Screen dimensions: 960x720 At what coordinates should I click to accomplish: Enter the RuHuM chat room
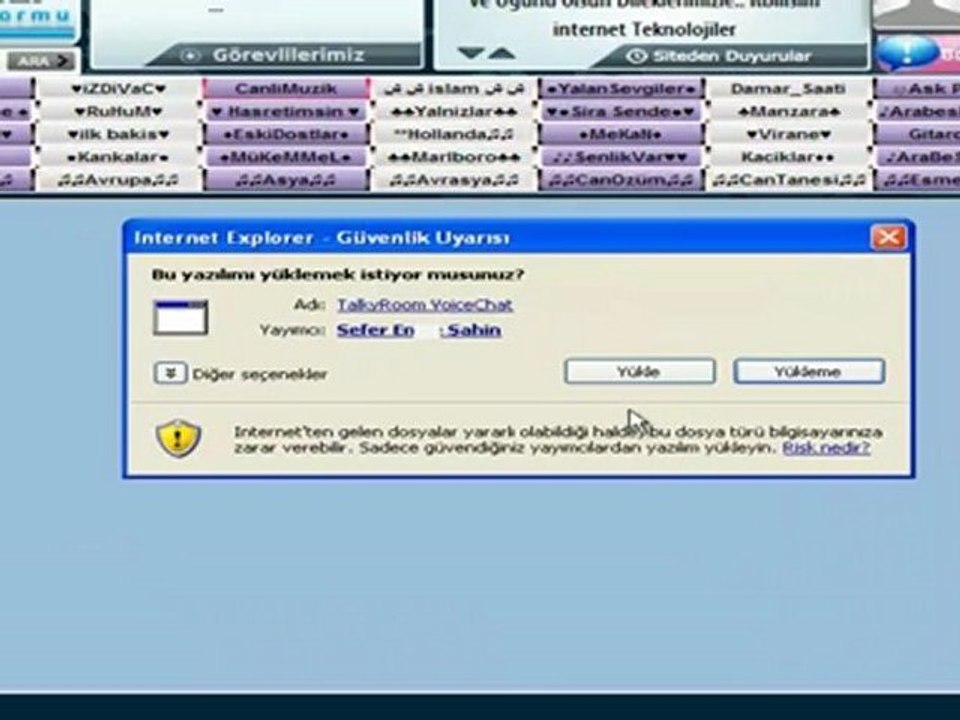click(118, 111)
